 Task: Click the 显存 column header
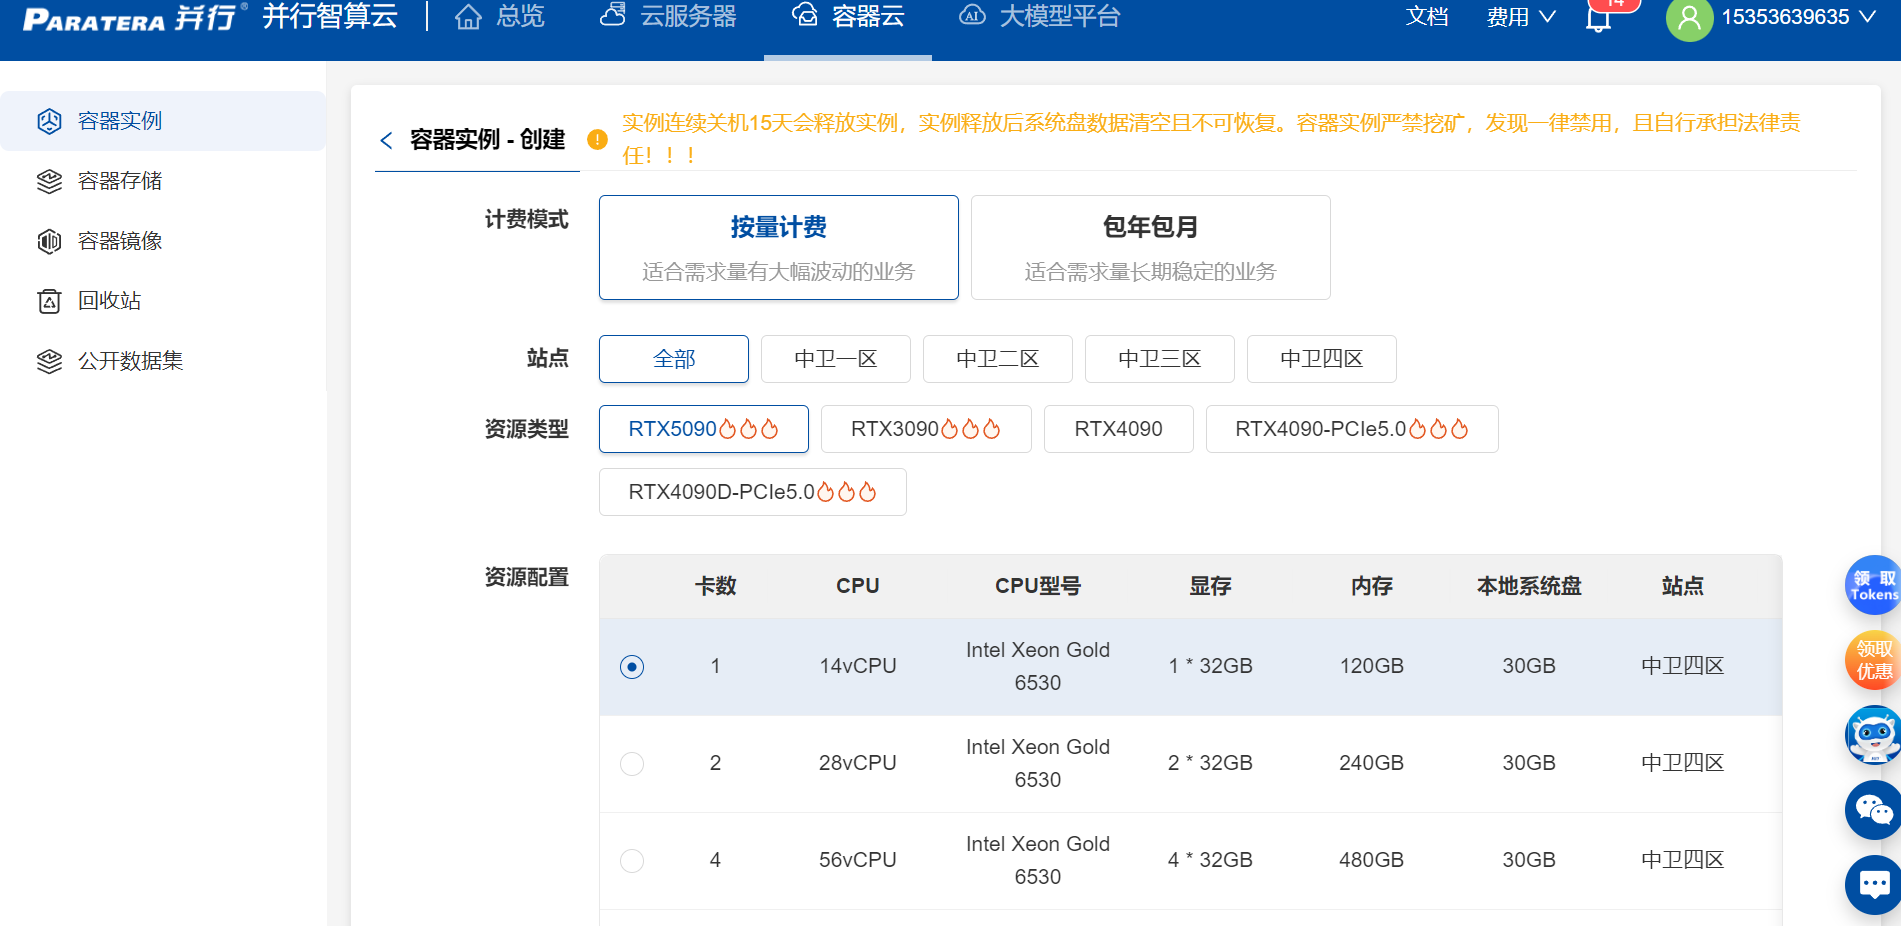1210,586
